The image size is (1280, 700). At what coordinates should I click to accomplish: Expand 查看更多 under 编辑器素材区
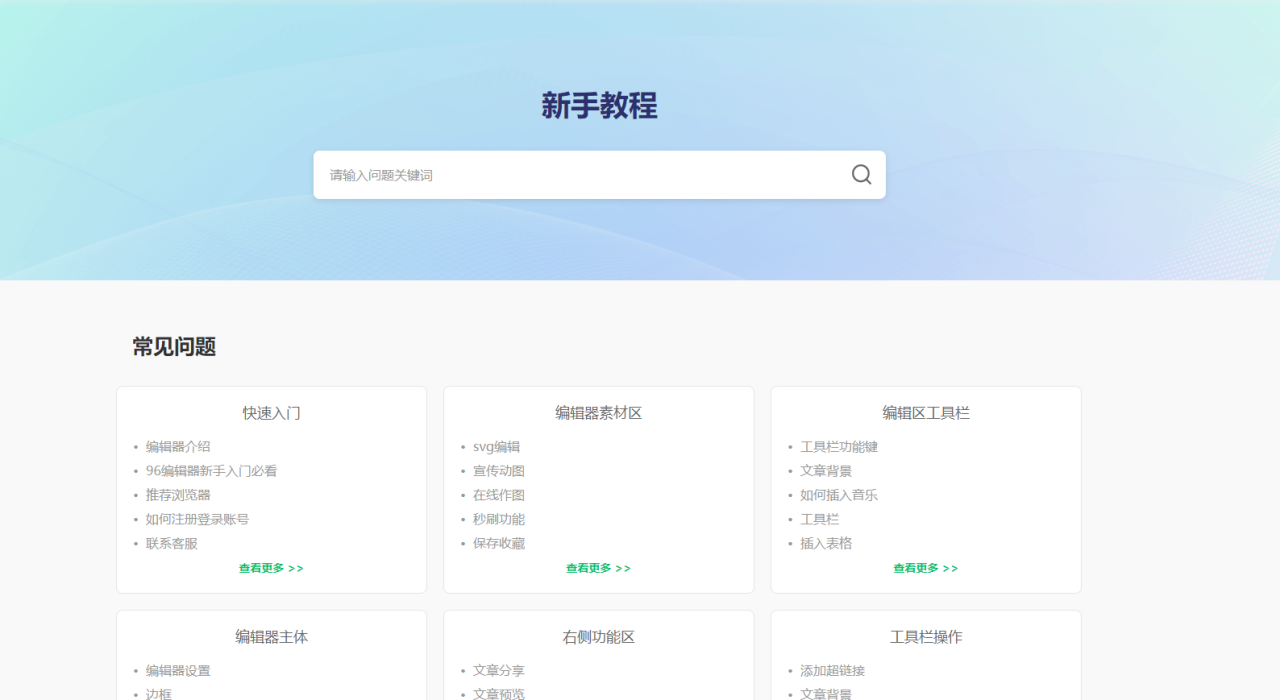598,568
